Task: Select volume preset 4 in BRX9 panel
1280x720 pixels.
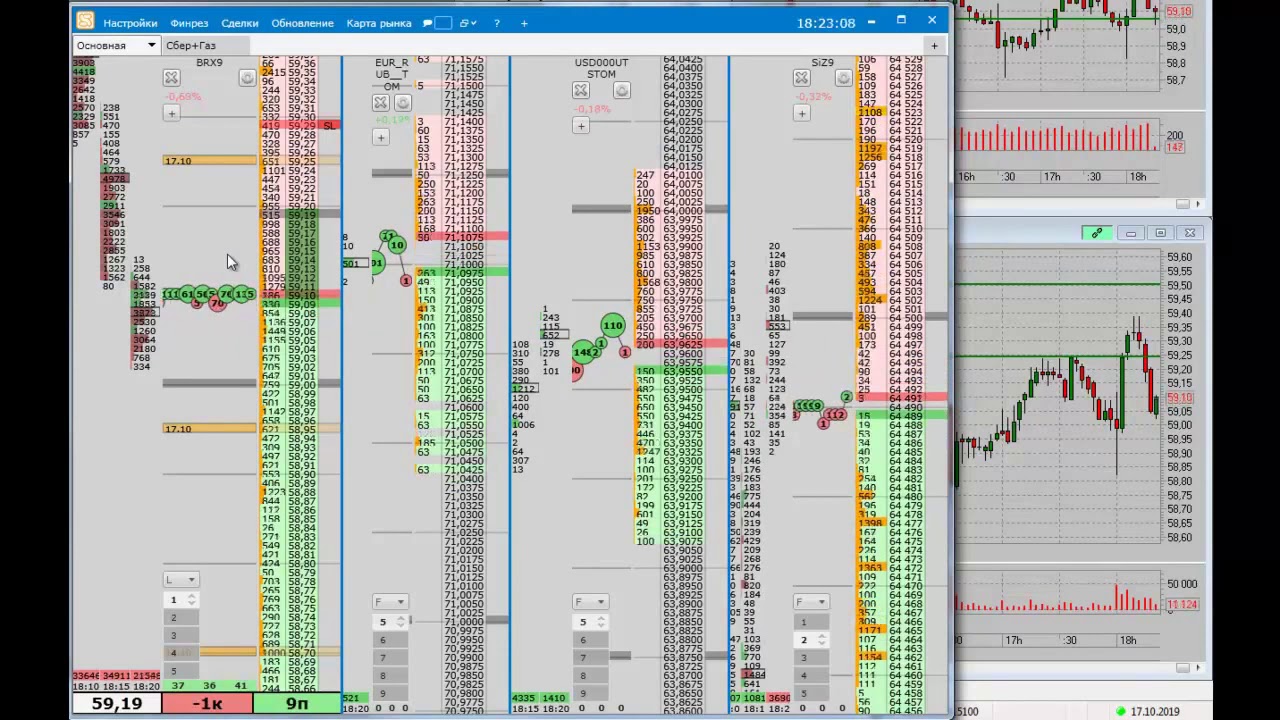Action: (x=181, y=653)
